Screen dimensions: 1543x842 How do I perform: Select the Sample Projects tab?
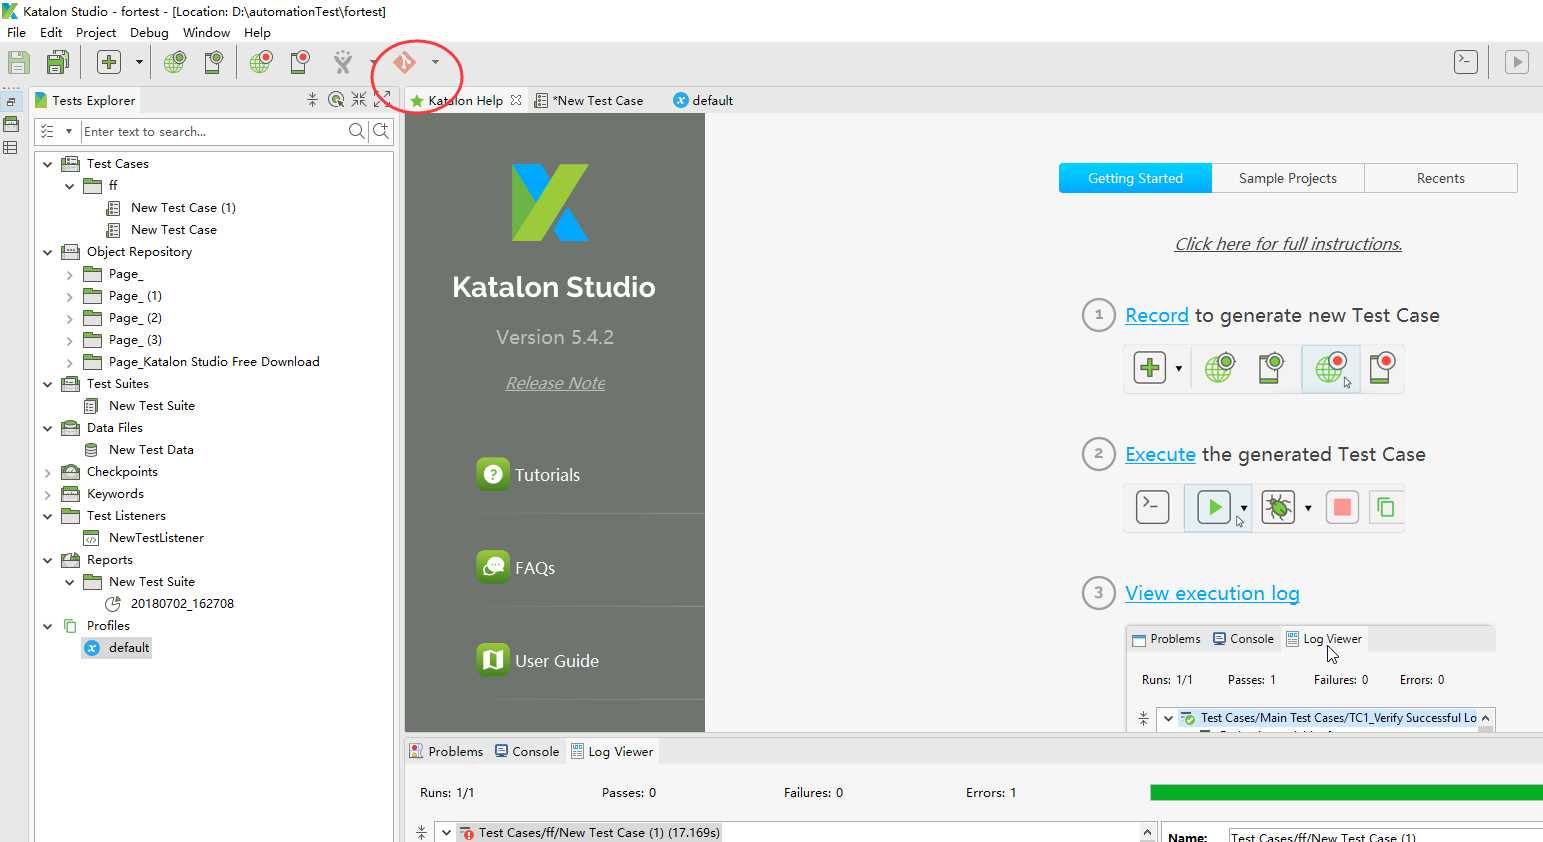[1287, 178]
